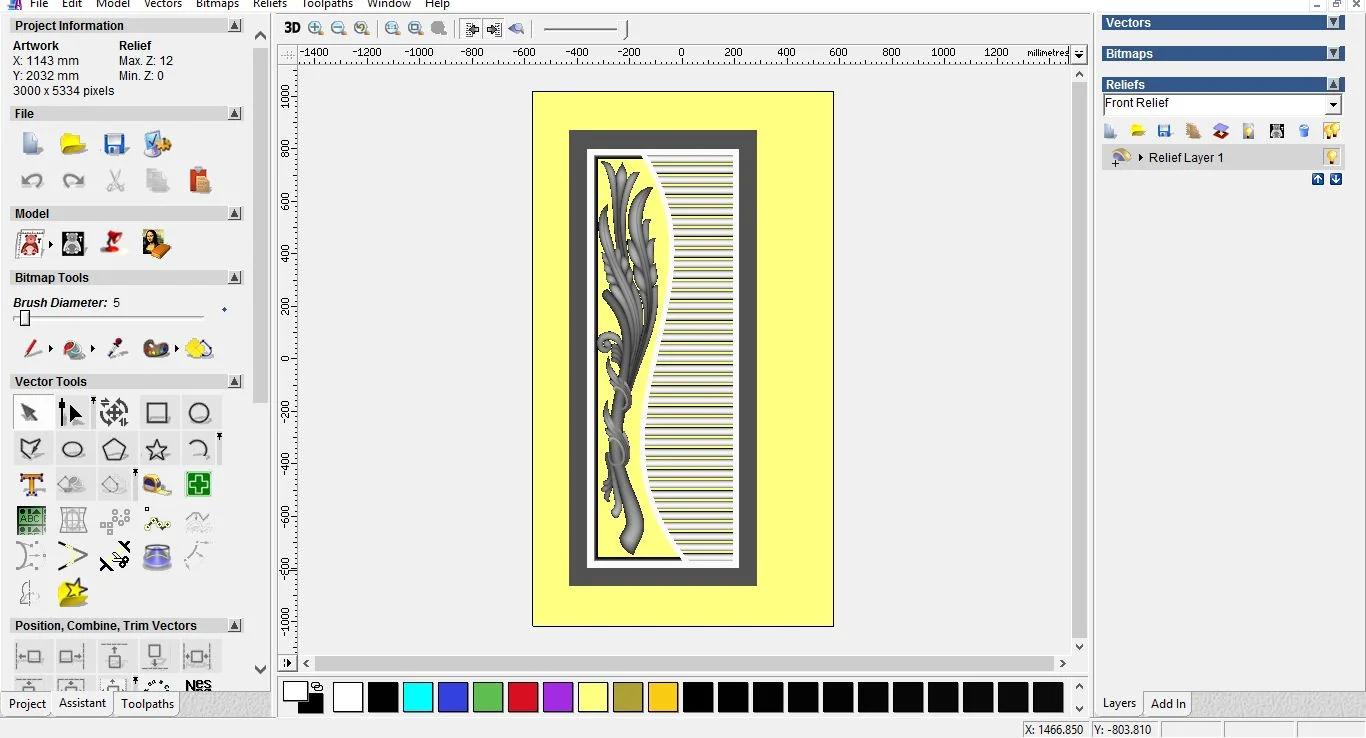Switch to the Toolpaths tab

(148, 704)
